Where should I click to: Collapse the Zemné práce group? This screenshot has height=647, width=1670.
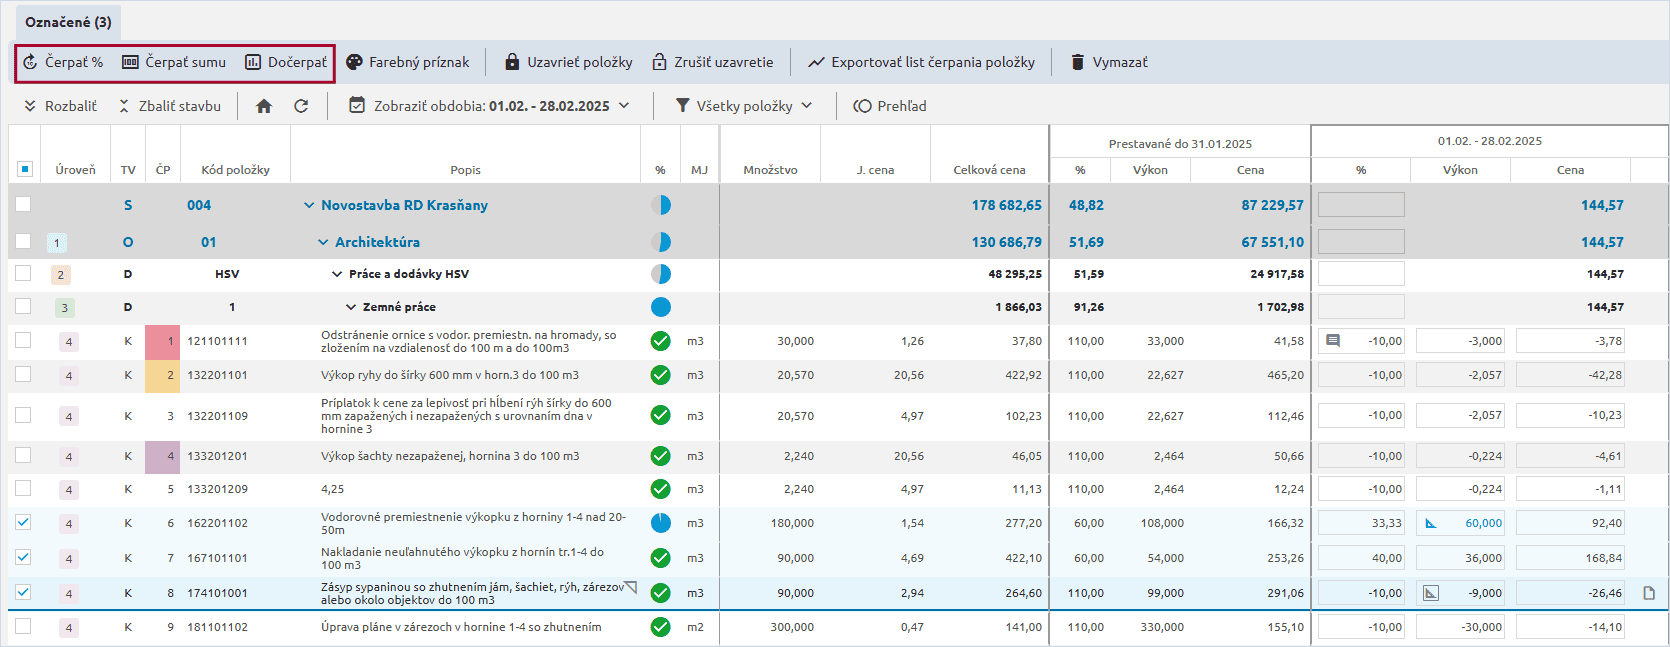tap(351, 307)
